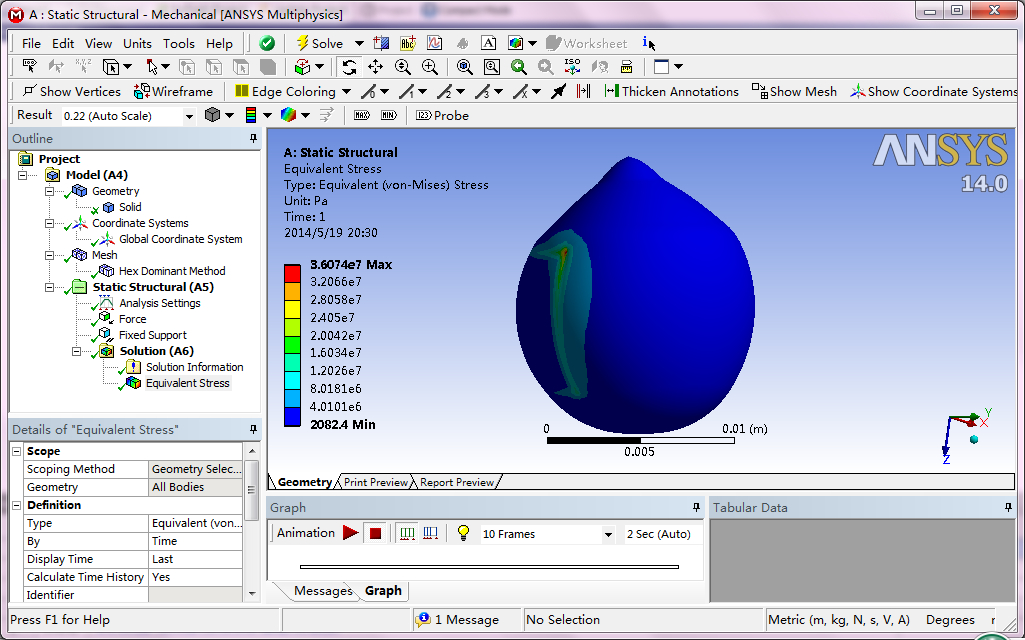Set the view to ISO
The width and height of the screenshot is (1025, 640).
[x=573, y=66]
